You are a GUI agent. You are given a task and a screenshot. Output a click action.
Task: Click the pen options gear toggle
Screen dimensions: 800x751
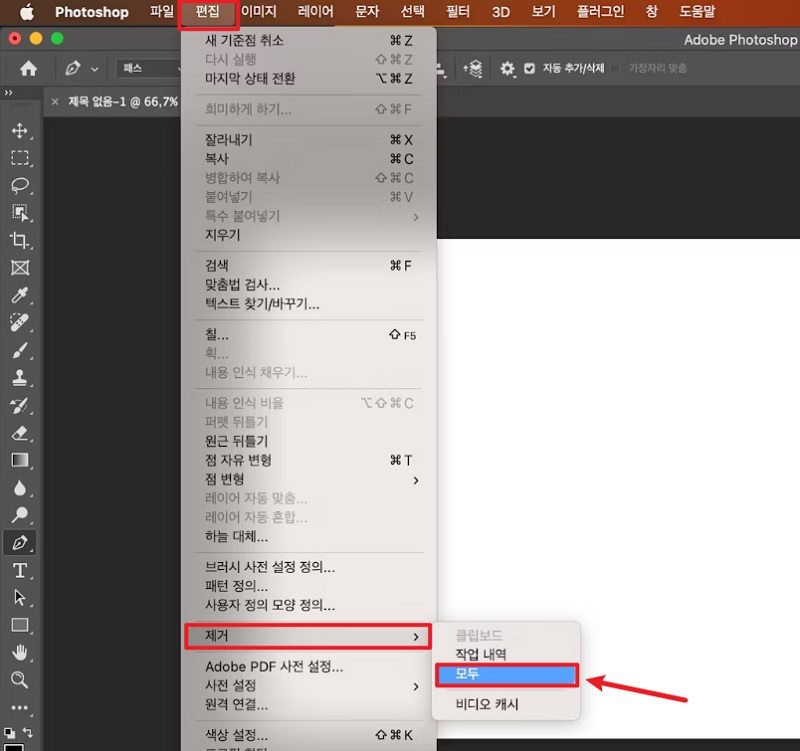506,70
